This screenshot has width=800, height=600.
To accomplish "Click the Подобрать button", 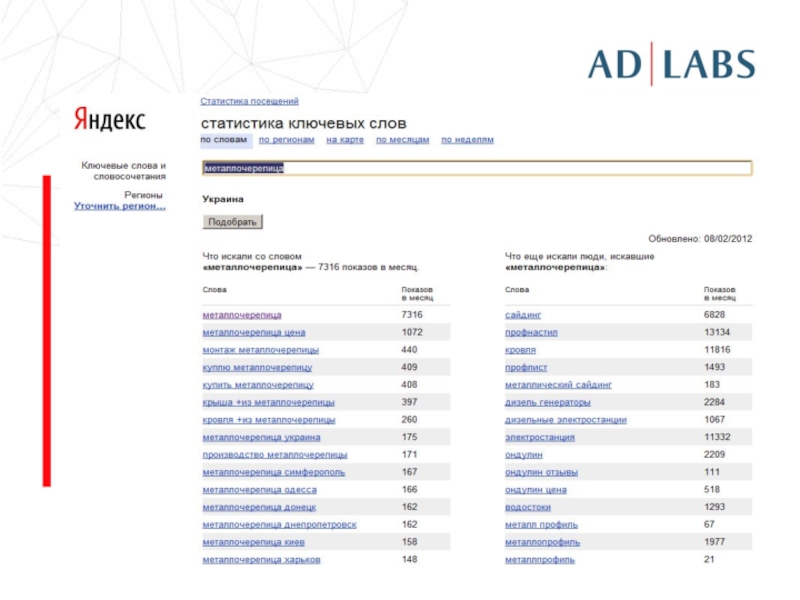I will (x=232, y=222).
